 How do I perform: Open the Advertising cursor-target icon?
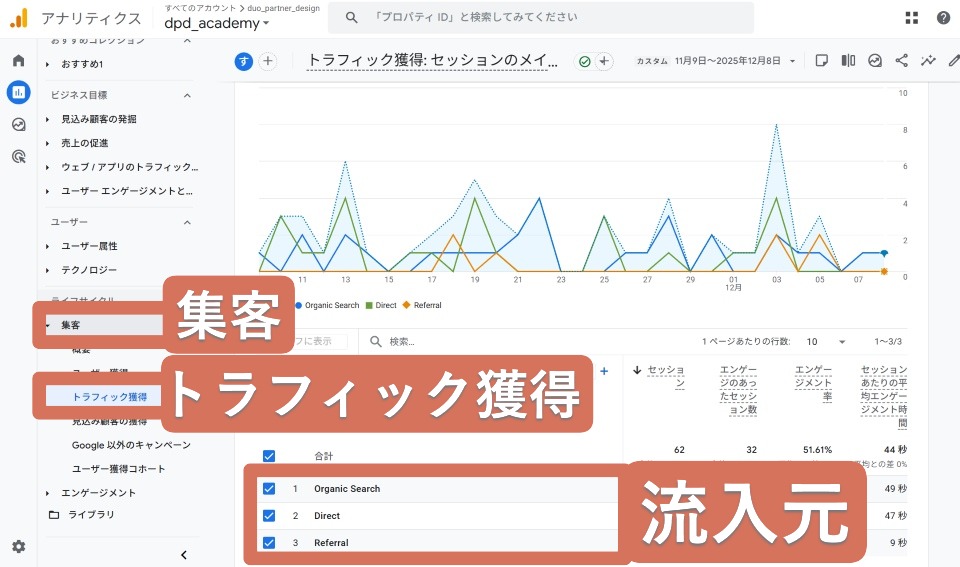(x=18, y=156)
